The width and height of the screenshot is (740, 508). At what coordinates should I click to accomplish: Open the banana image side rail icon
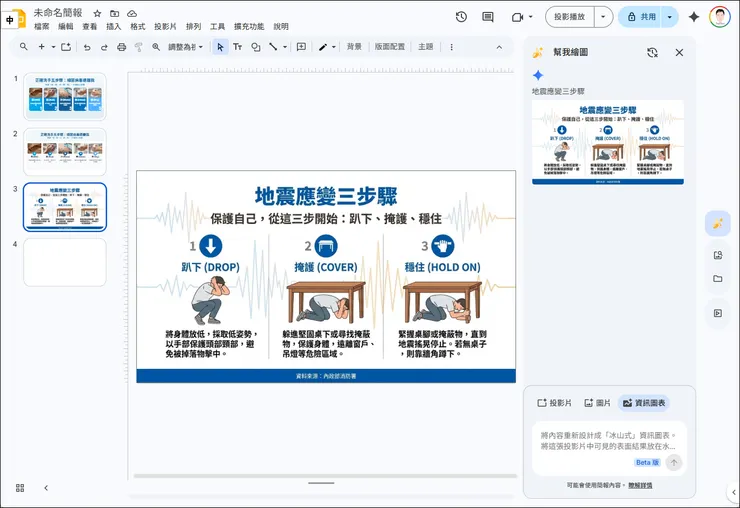(718, 223)
